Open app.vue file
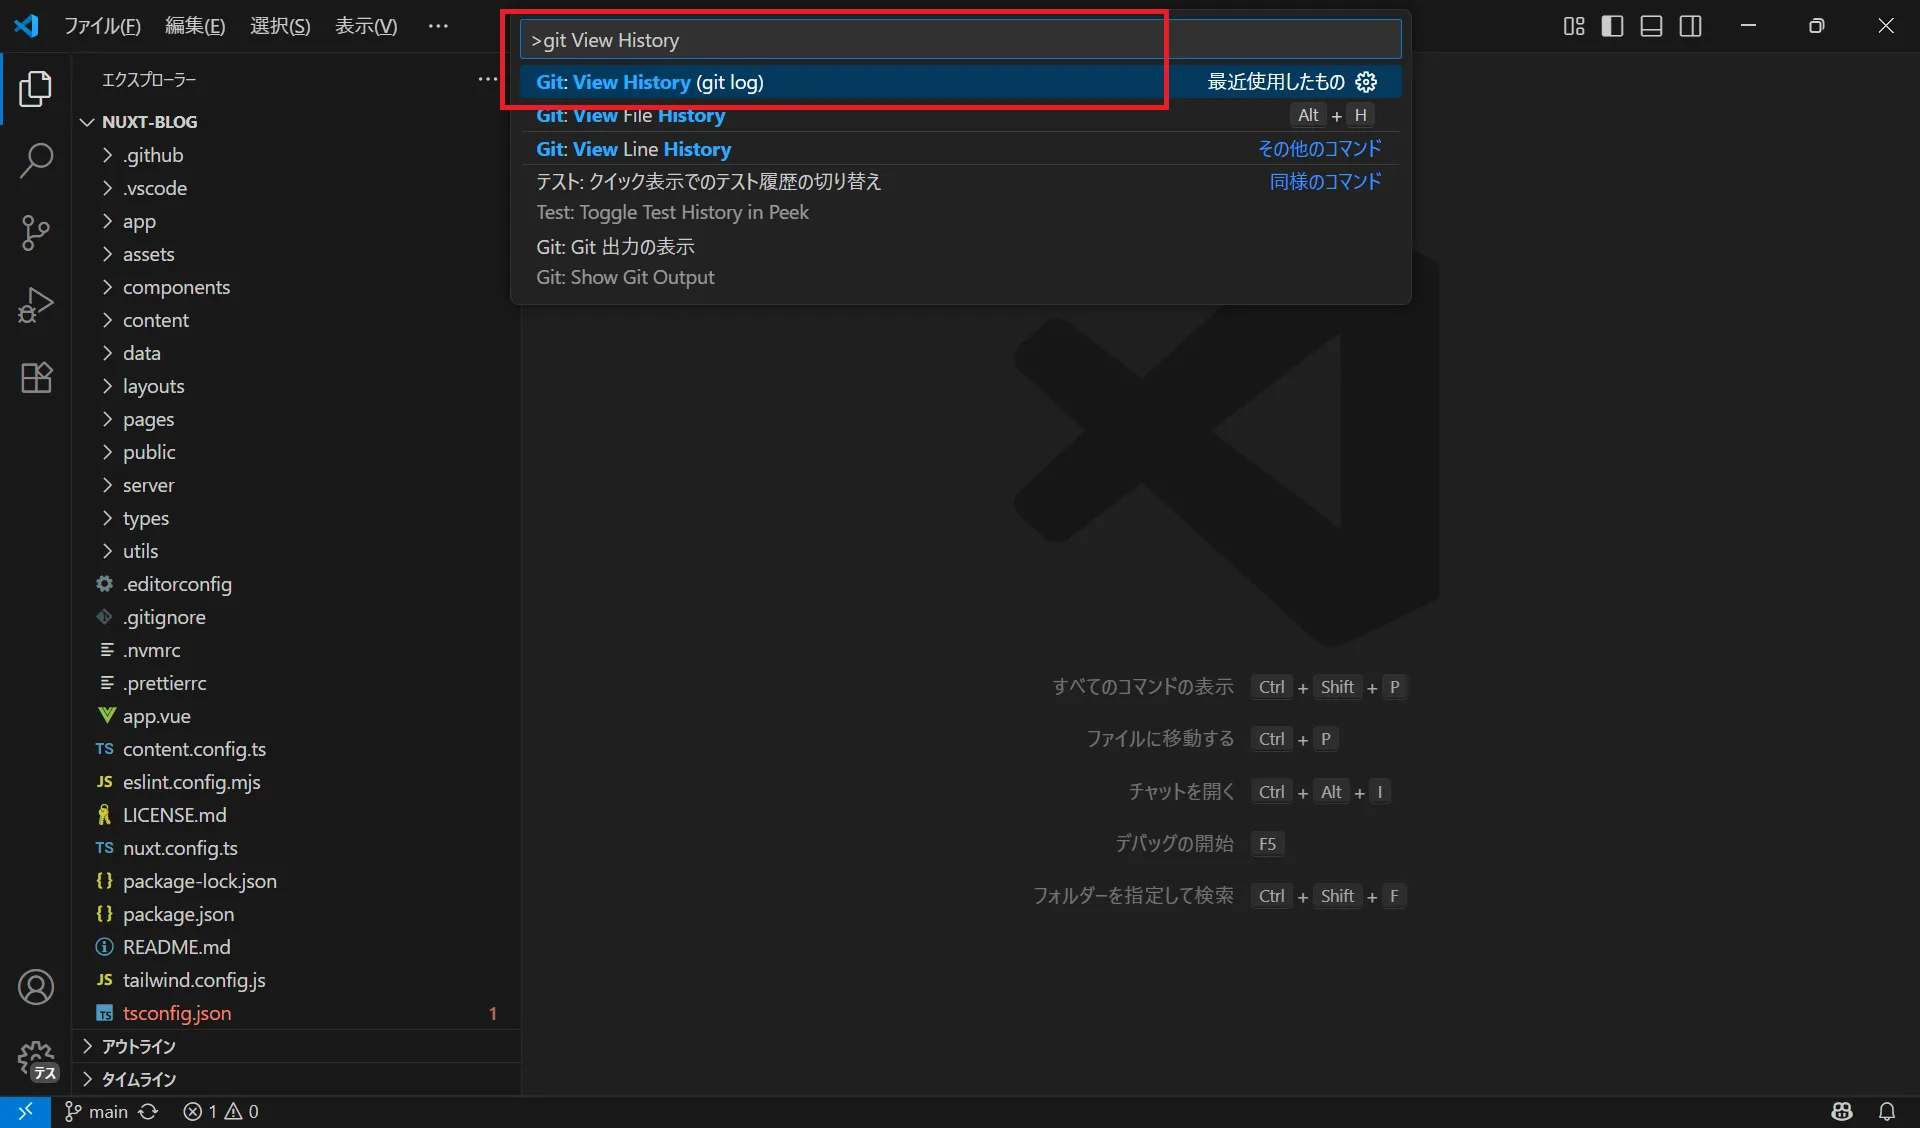The height and width of the screenshot is (1128, 1920). point(296,716)
